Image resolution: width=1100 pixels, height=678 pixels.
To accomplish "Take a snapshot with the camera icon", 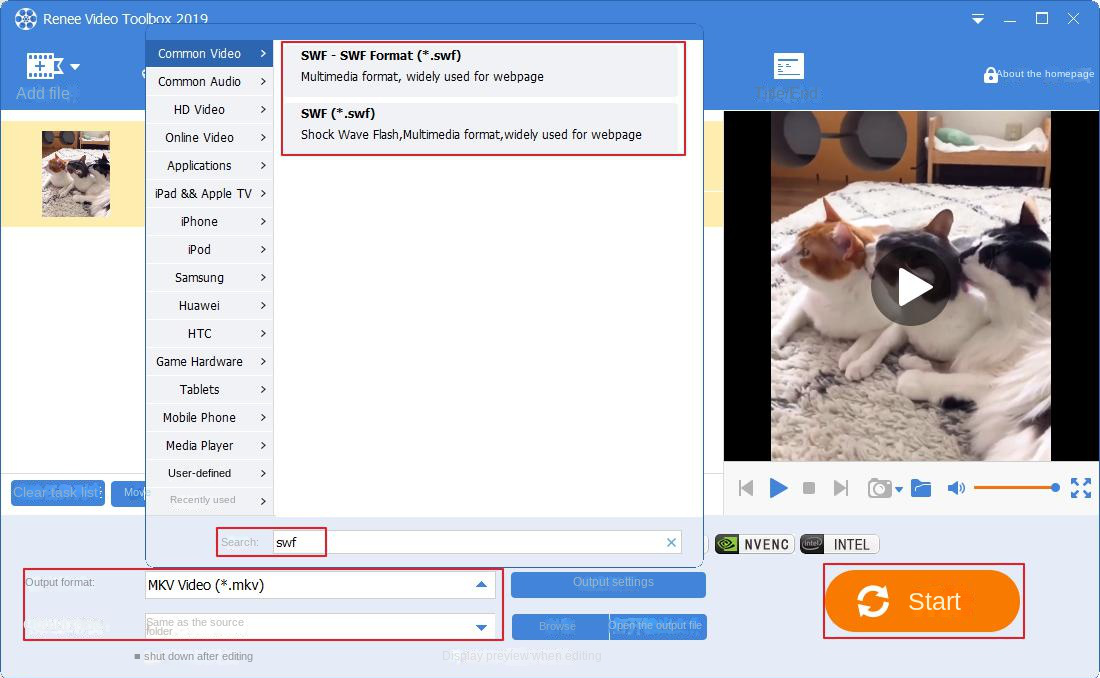I will 879,488.
